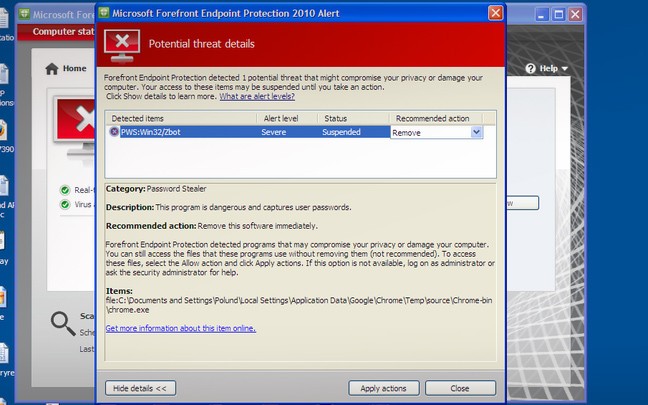Sort by Status column header
The height and width of the screenshot is (405, 648).
[353, 119]
